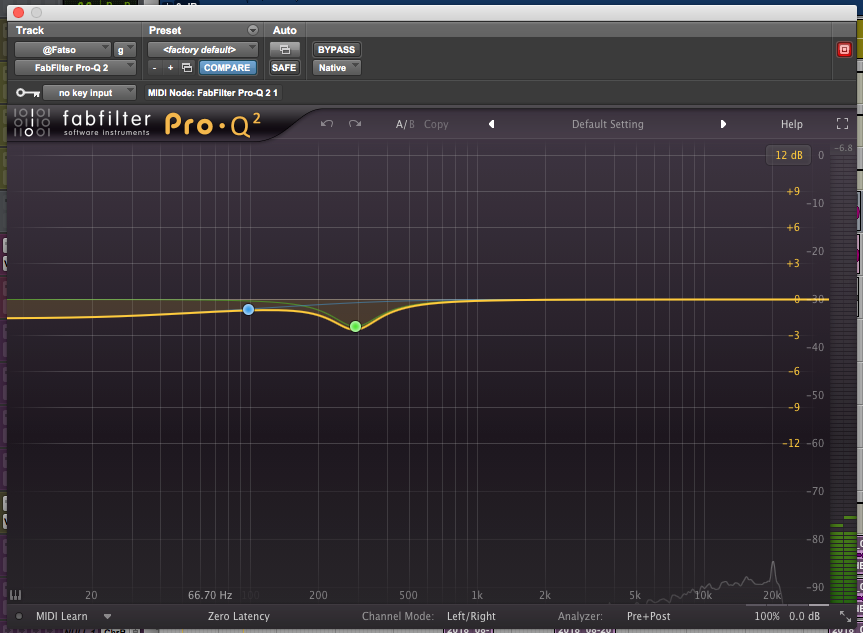Open the factory default preset dropdown
The image size is (863, 633).
click(x=203, y=50)
